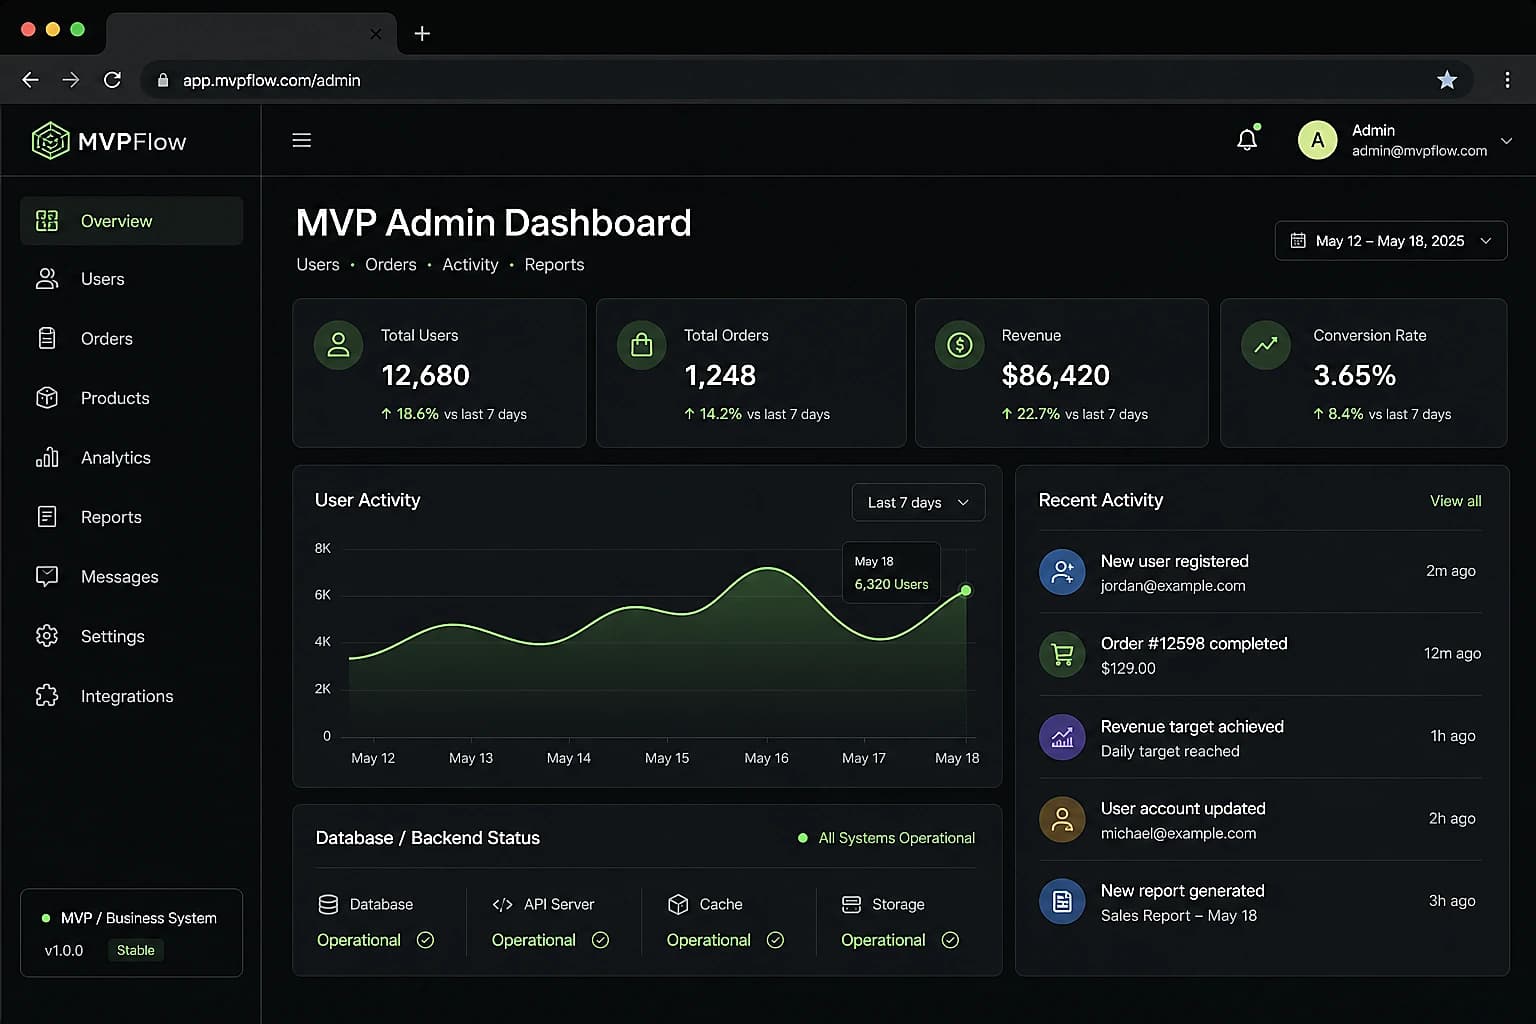This screenshot has width=1536, height=1024.
Task: Click the Activity link under the dashboard title
Action: point(470,265)
